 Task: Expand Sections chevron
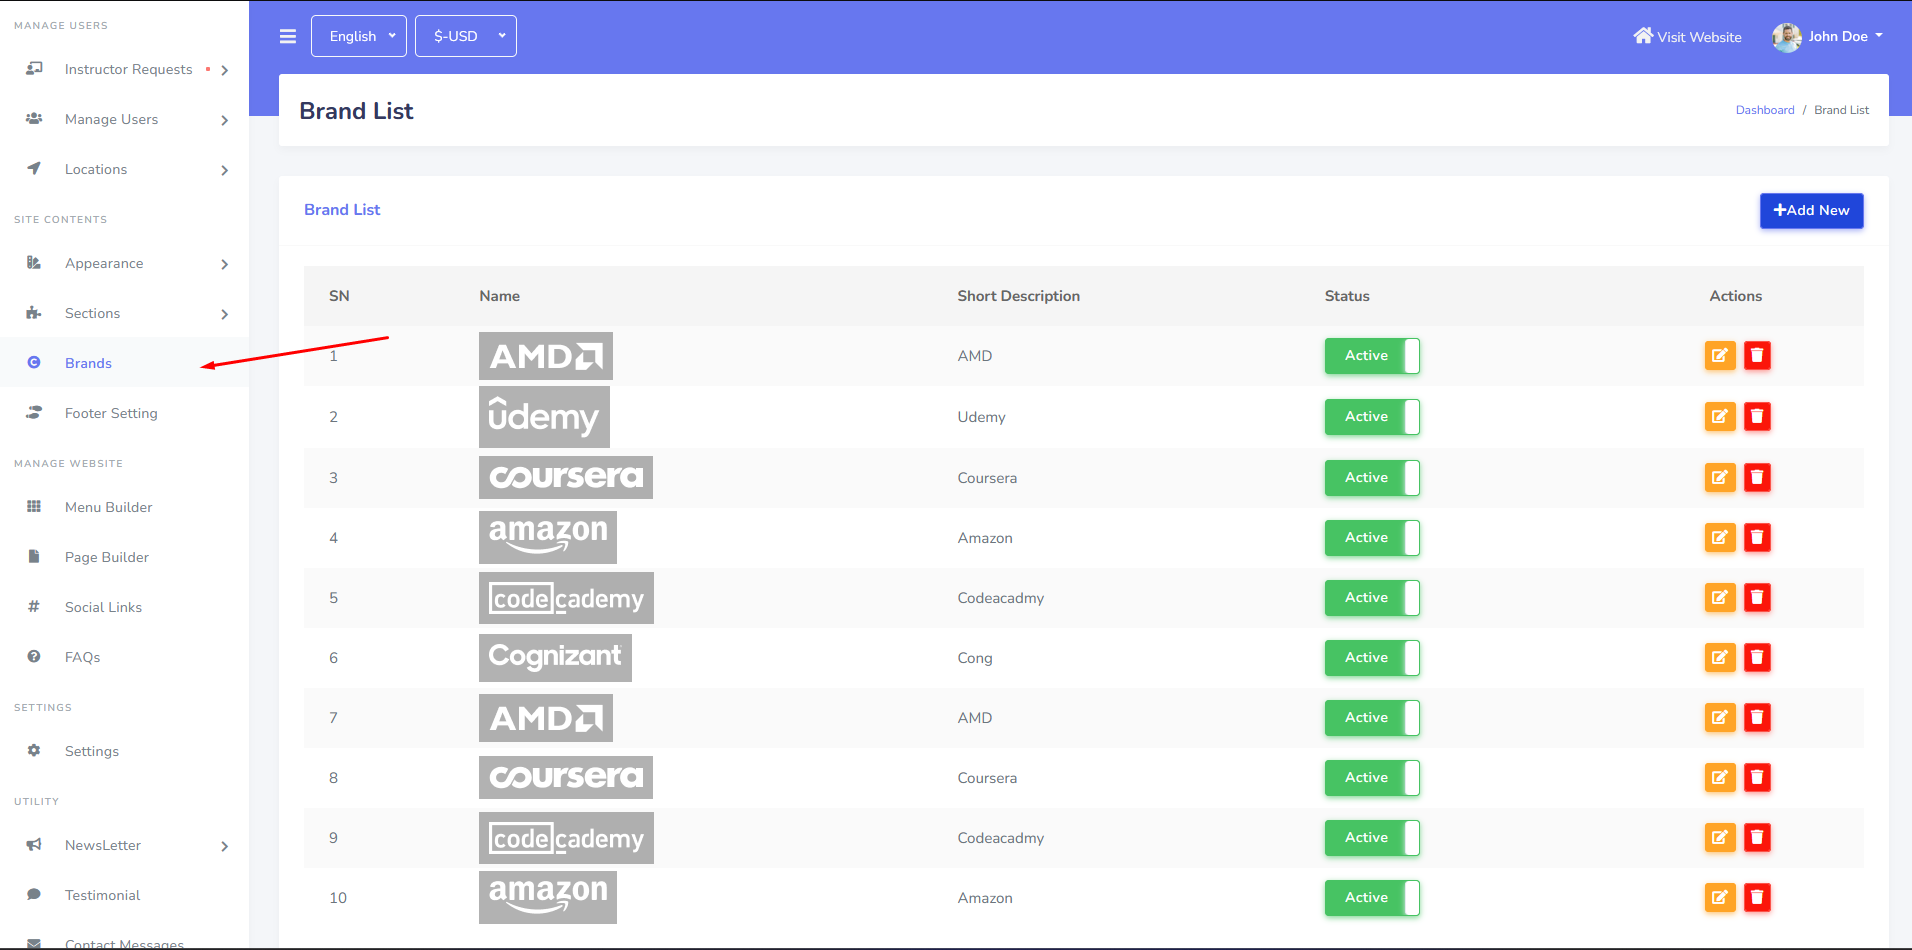click(225, 314)
